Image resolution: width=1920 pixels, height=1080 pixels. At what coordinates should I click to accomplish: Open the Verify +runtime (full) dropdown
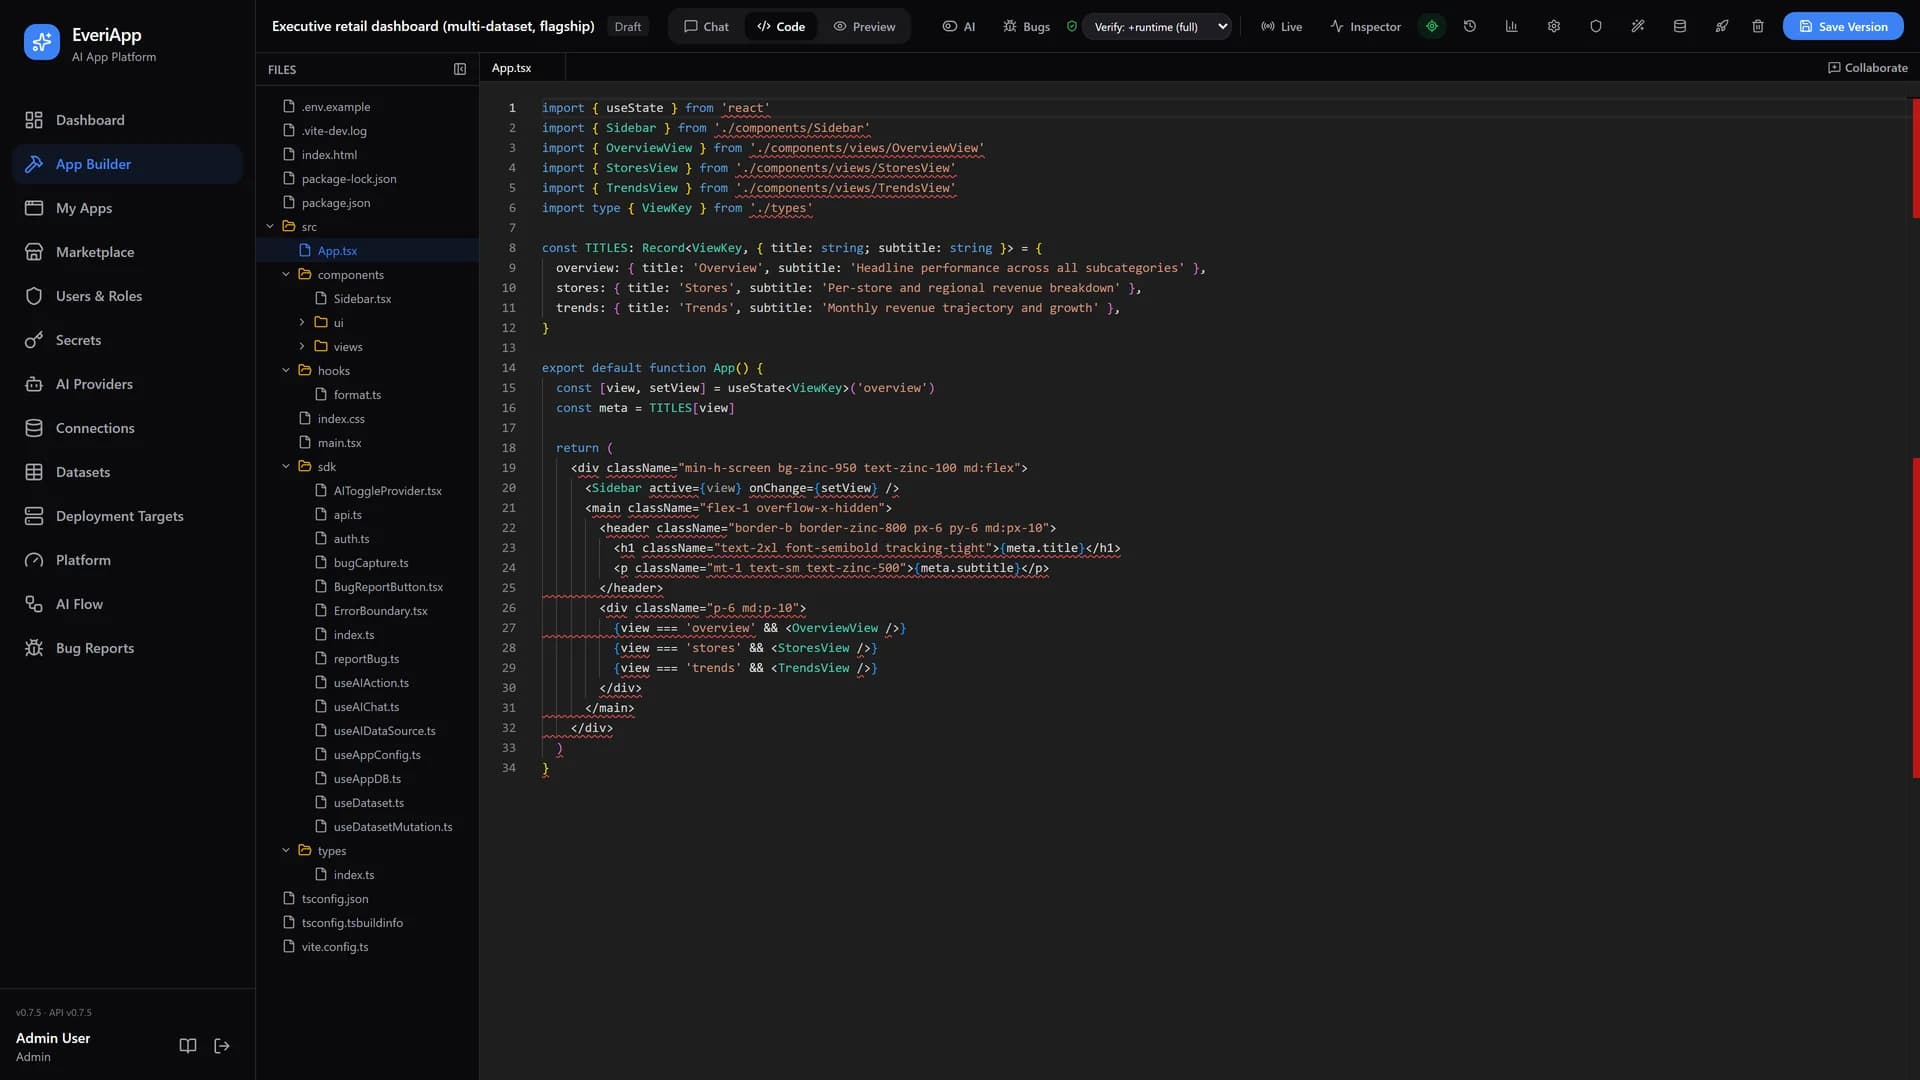tap(1156, 27)
